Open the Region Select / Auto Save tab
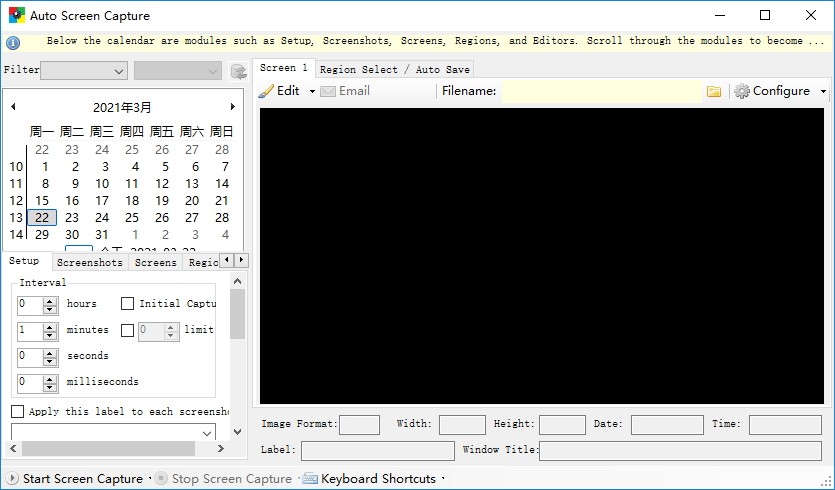The image size is (835, 490). [x=395, y=69]
